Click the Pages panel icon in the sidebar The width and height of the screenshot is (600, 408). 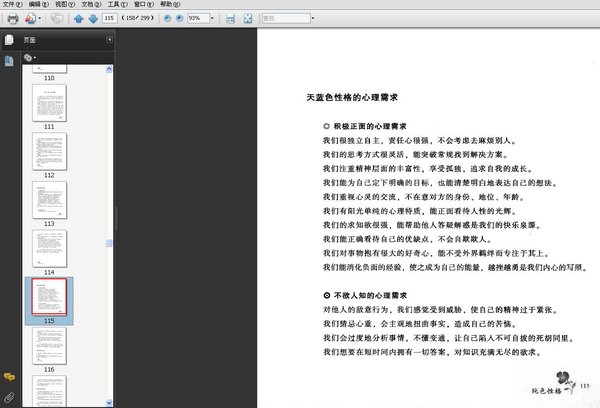pyautogui.click(x=9, y=40)
